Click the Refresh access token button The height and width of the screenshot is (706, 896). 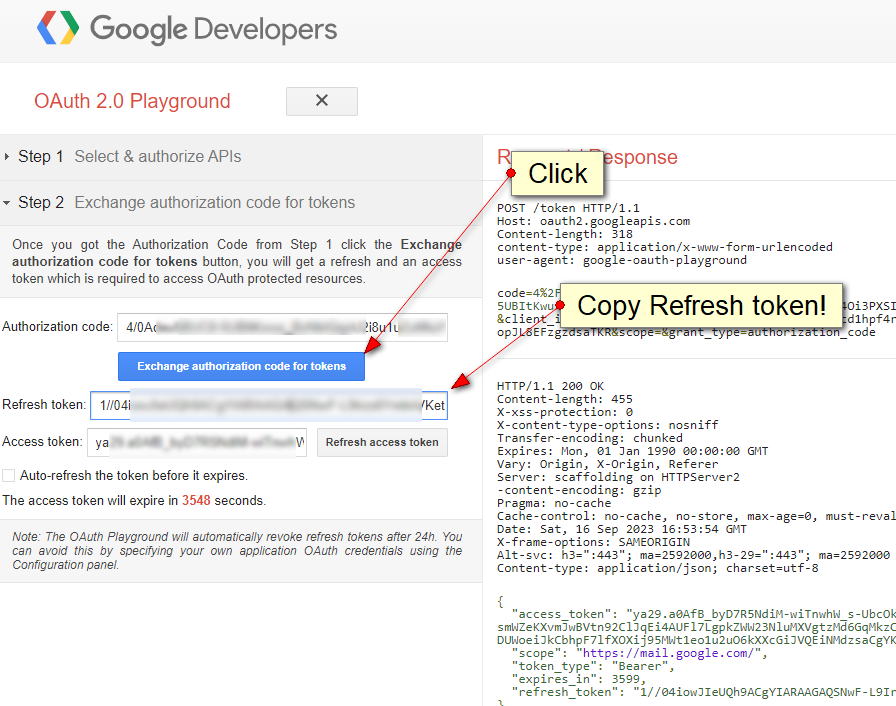tap(382, 442)
